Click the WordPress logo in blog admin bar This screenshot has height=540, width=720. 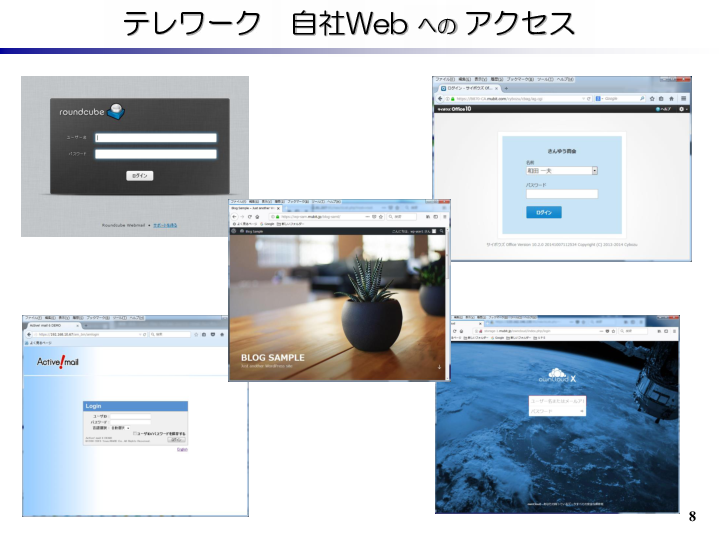[234, 232]
